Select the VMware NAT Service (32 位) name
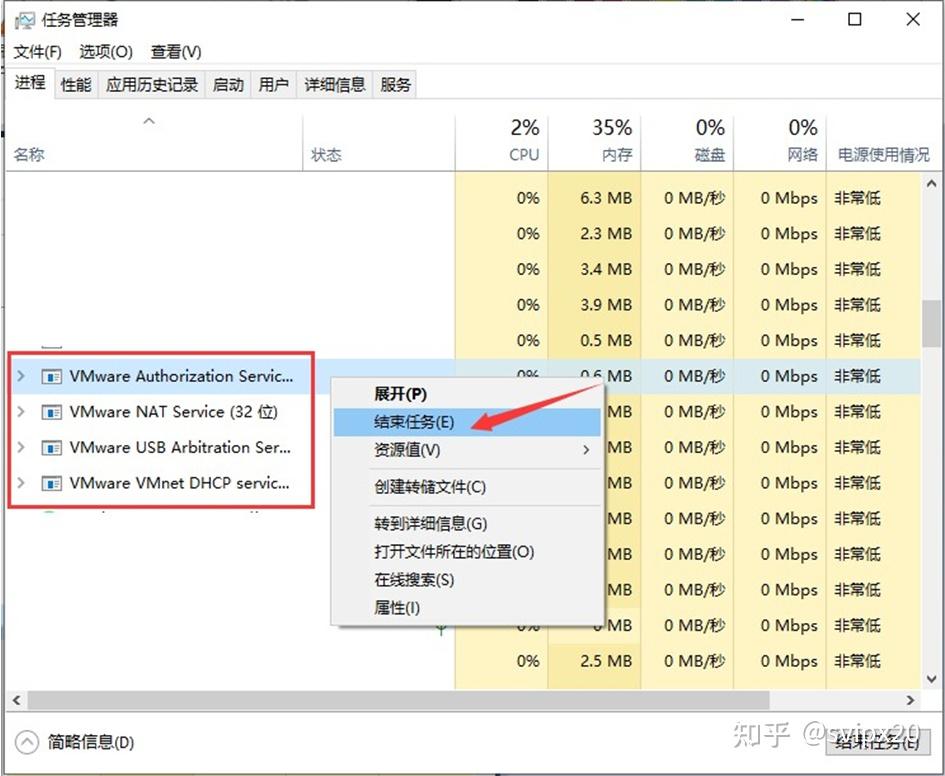The height and width of the screenshot is (776, 945). [x=174, y=412]
